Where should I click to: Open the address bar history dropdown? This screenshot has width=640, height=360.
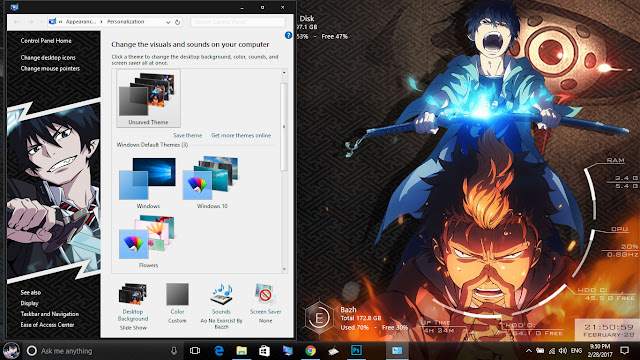click(x=168, y=22)
